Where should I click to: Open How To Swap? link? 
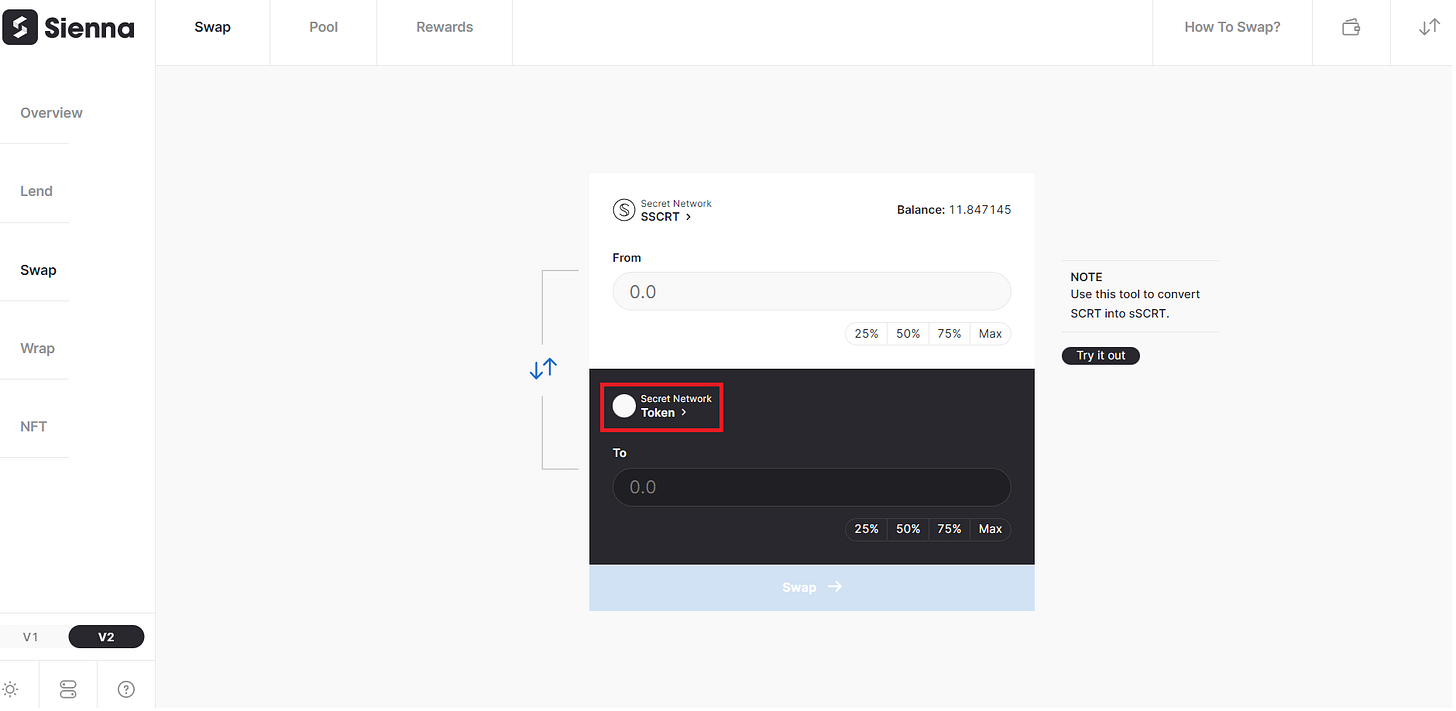[x=1232, y=27]
